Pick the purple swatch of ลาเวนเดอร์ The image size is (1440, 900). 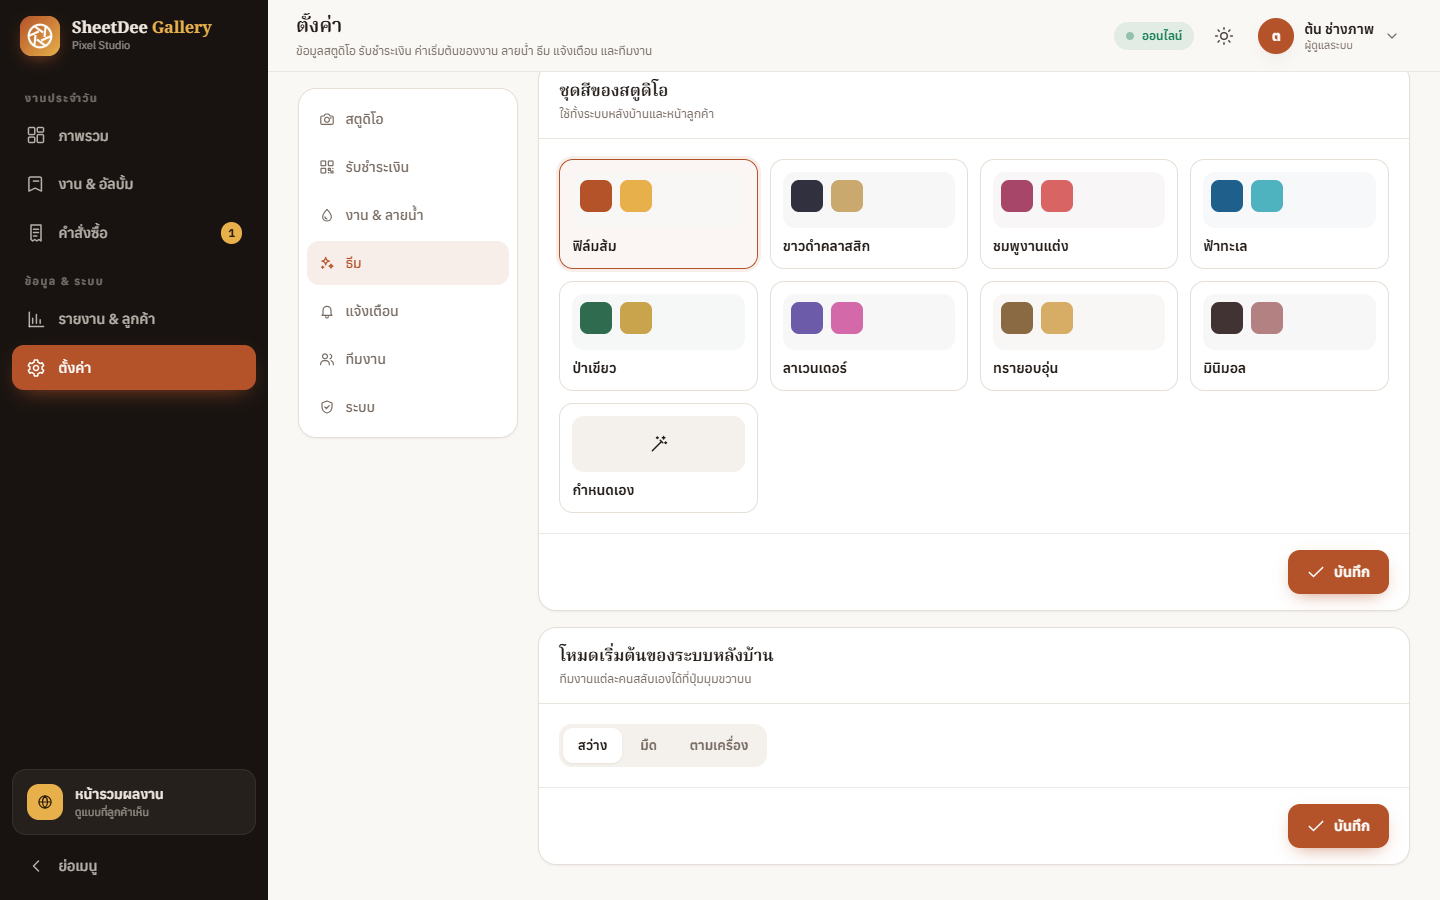coord(806,318)
